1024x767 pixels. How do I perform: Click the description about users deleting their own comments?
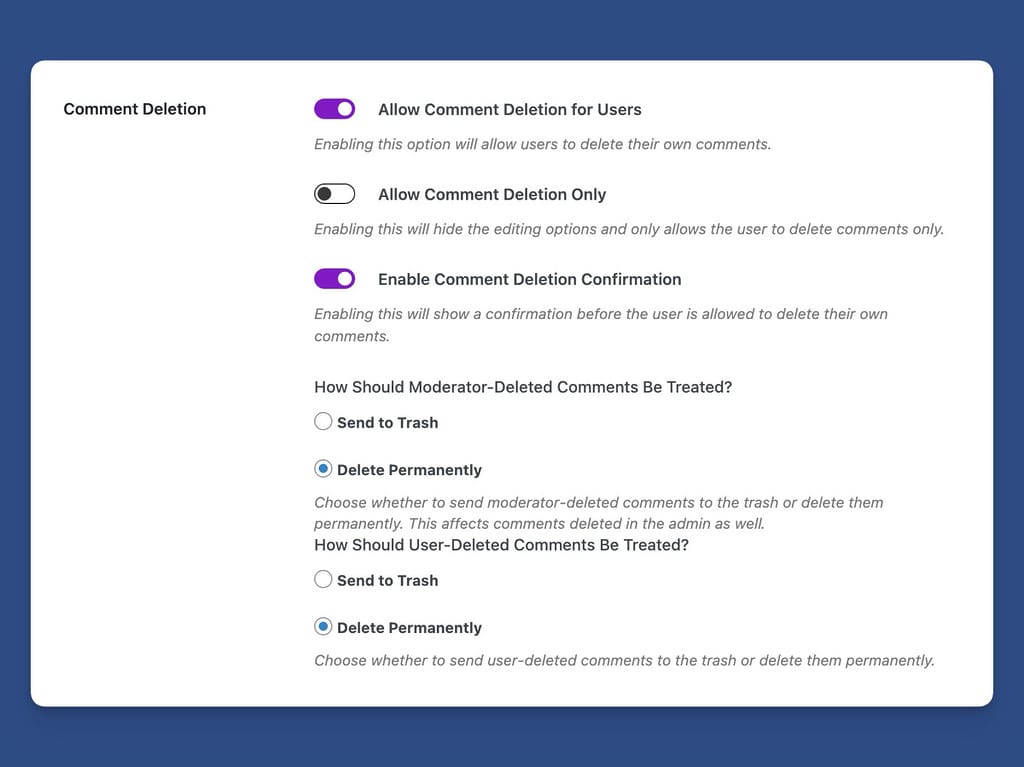click(x=542, y=144)
